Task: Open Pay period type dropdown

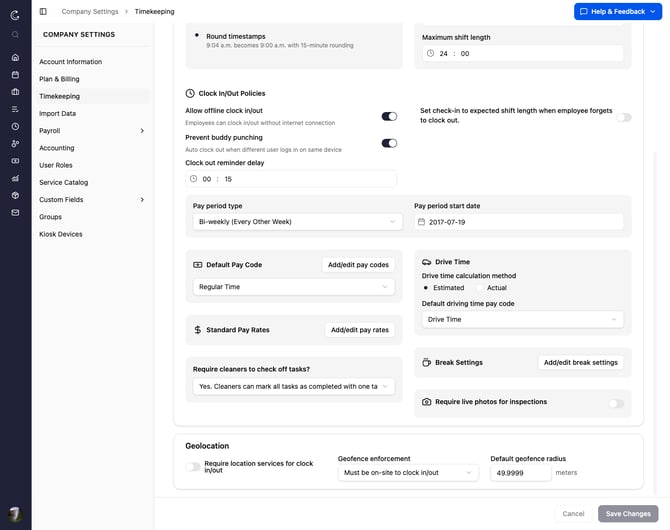Action: [x=297, y=222]
